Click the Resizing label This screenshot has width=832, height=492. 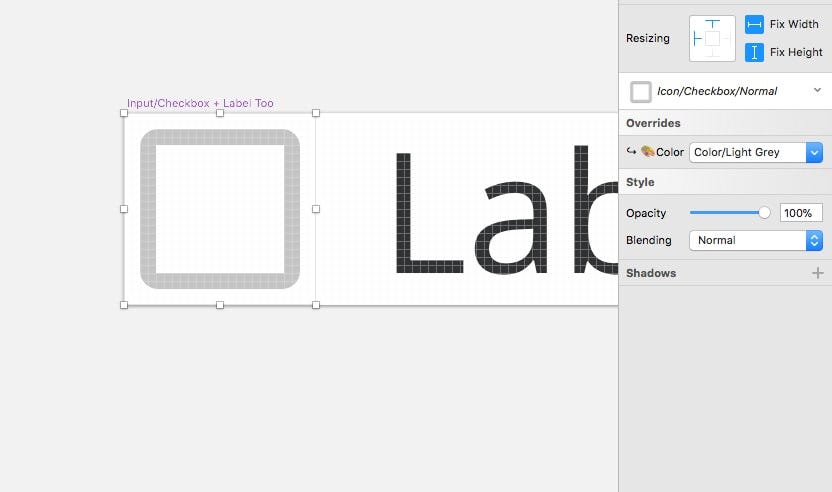[647, 38]
